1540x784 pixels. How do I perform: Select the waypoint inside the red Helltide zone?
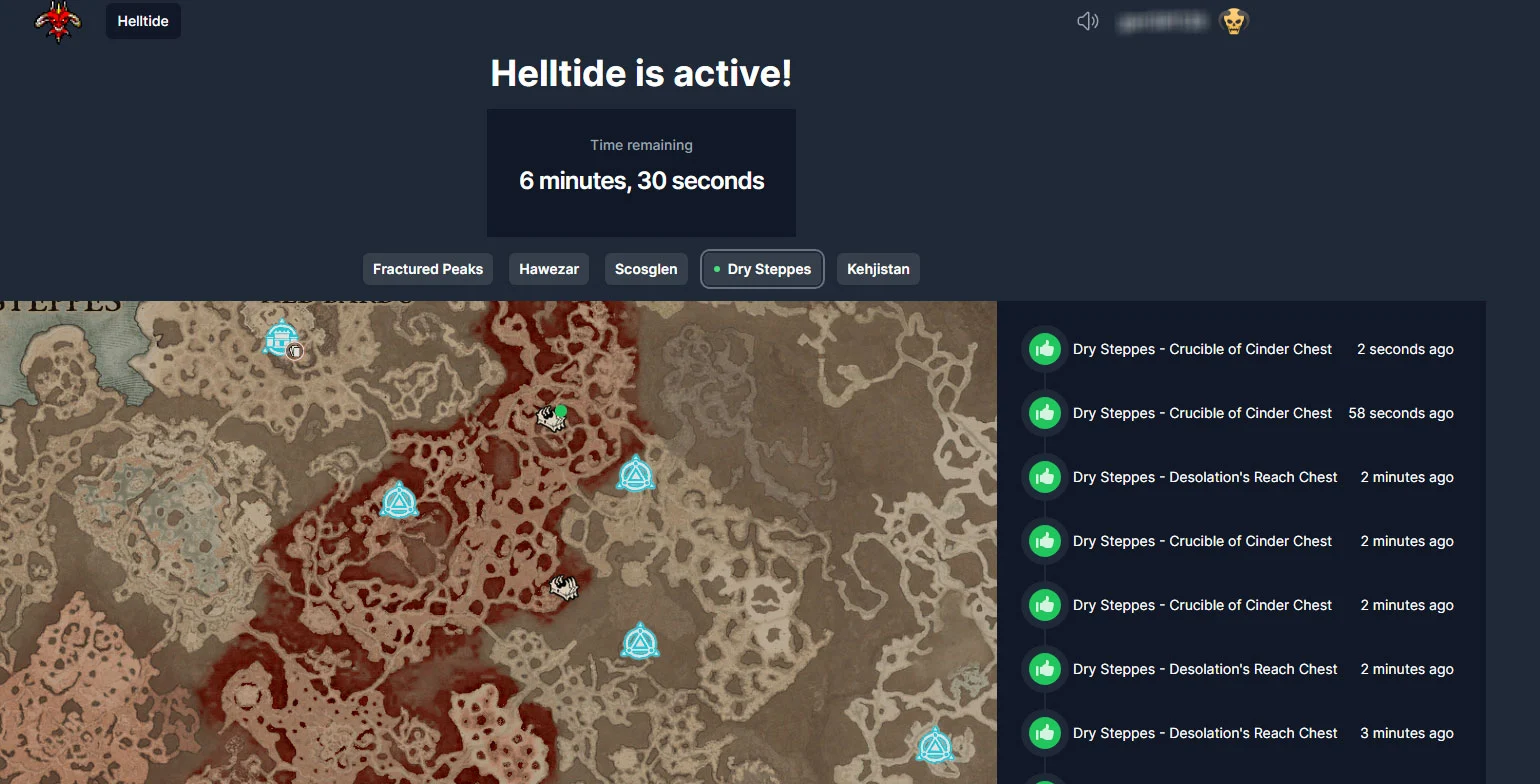(x=399, y=500)
